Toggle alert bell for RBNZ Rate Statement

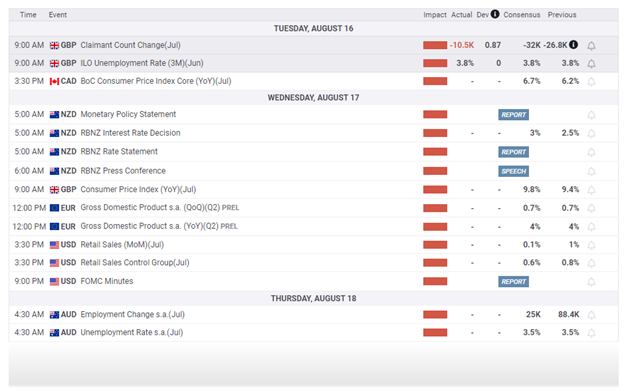tap(591, 152)
